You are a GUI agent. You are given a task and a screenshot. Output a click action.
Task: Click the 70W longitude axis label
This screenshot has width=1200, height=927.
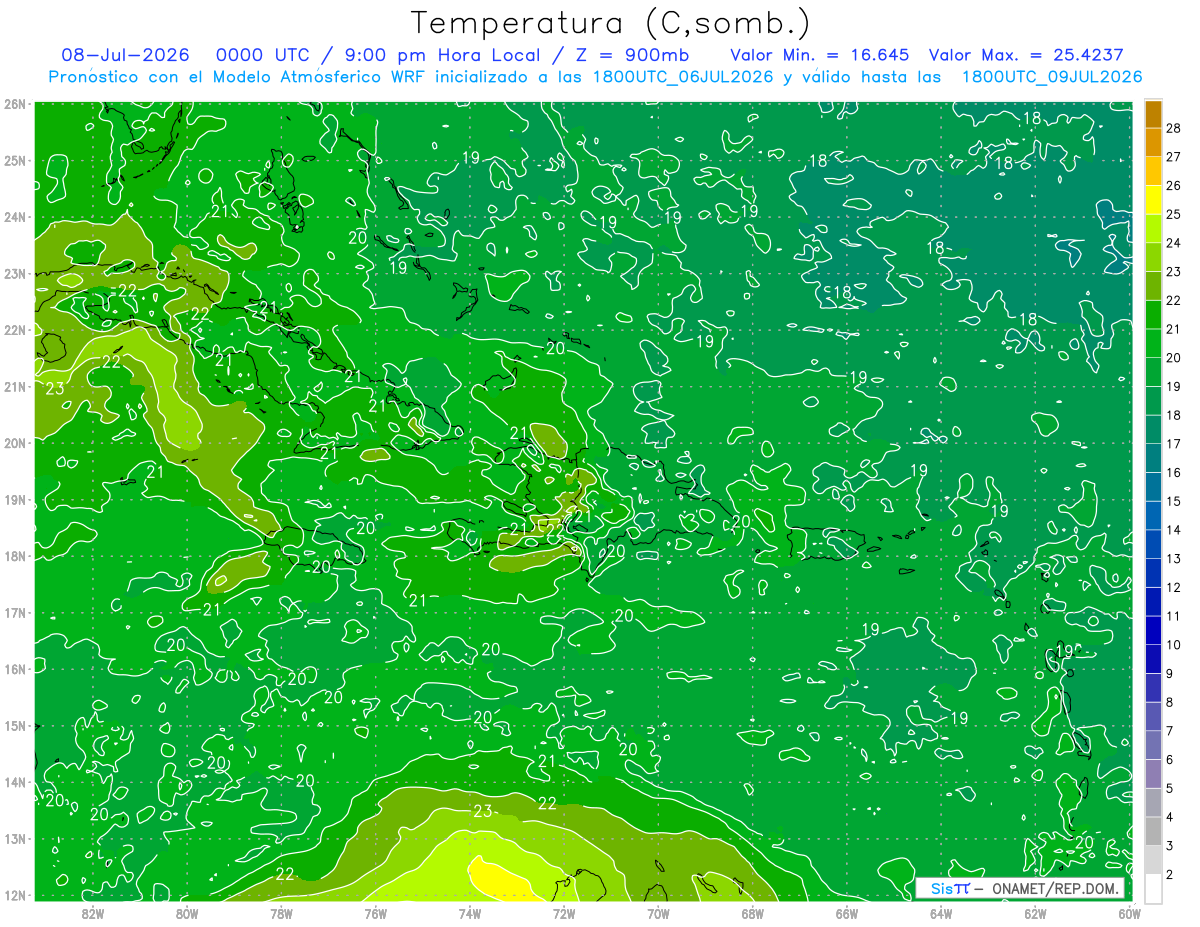[x=658, y=913]
